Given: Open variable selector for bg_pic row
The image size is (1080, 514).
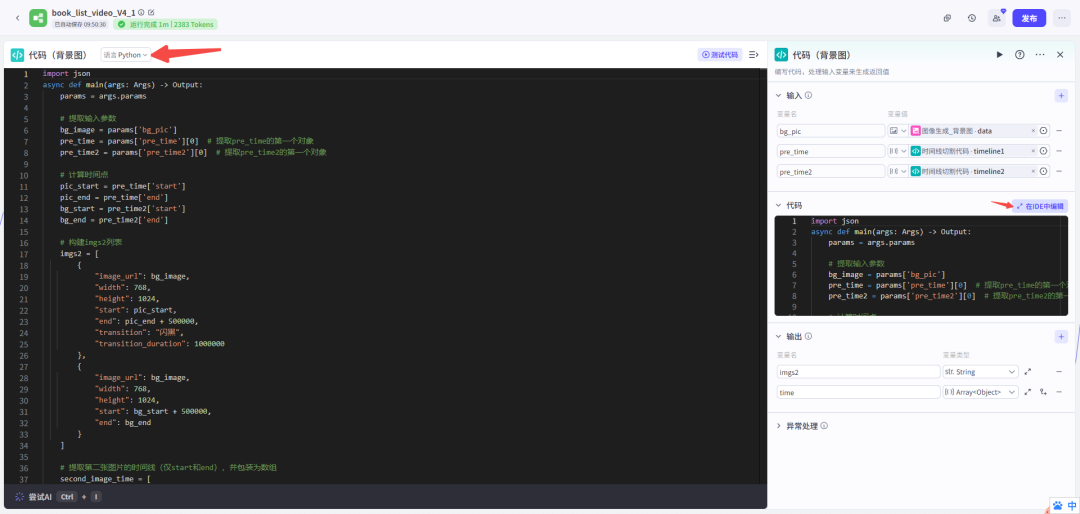Looking at the screenshot, I should (x=1043, y=131).
